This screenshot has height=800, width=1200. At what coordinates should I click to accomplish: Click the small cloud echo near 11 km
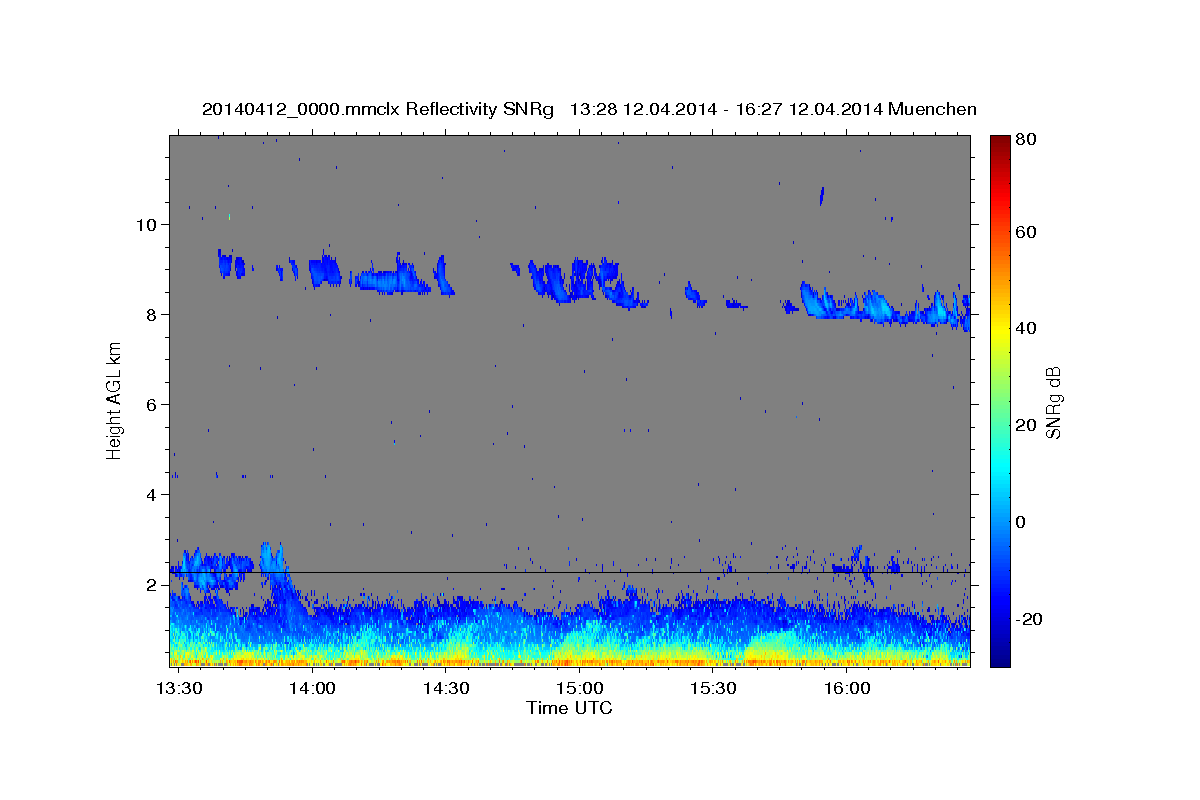[x=822, y=195]
